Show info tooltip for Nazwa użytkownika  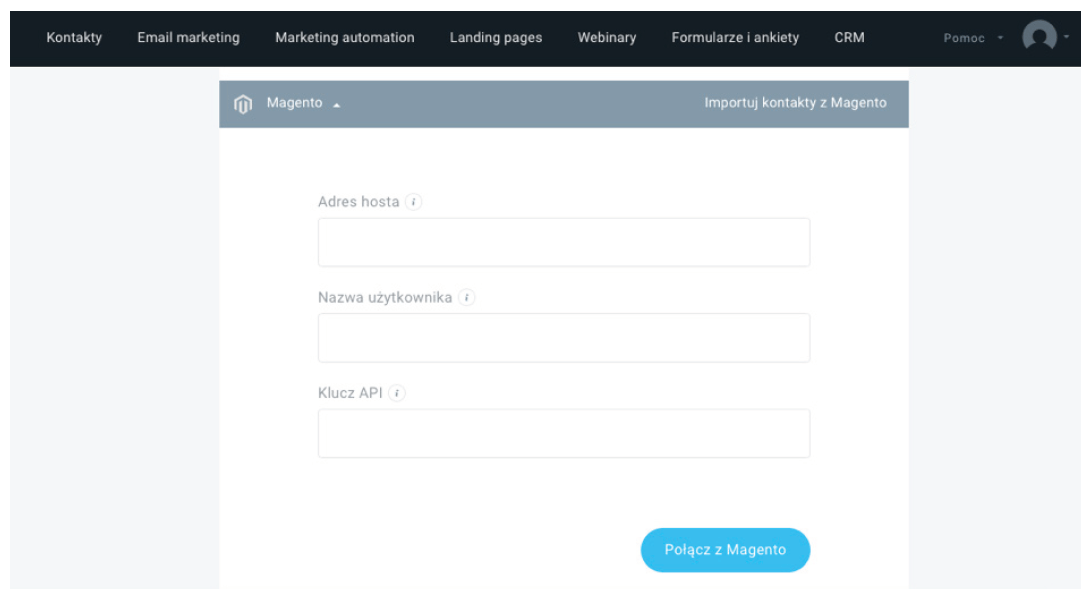tap(467, 297)
